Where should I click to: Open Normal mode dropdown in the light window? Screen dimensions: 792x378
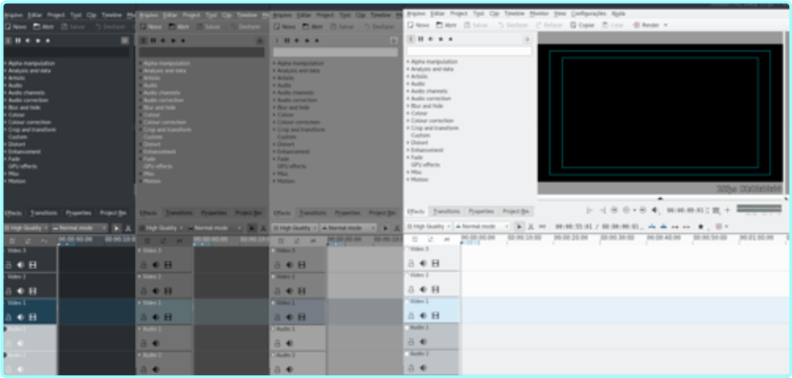click(482, 226)
